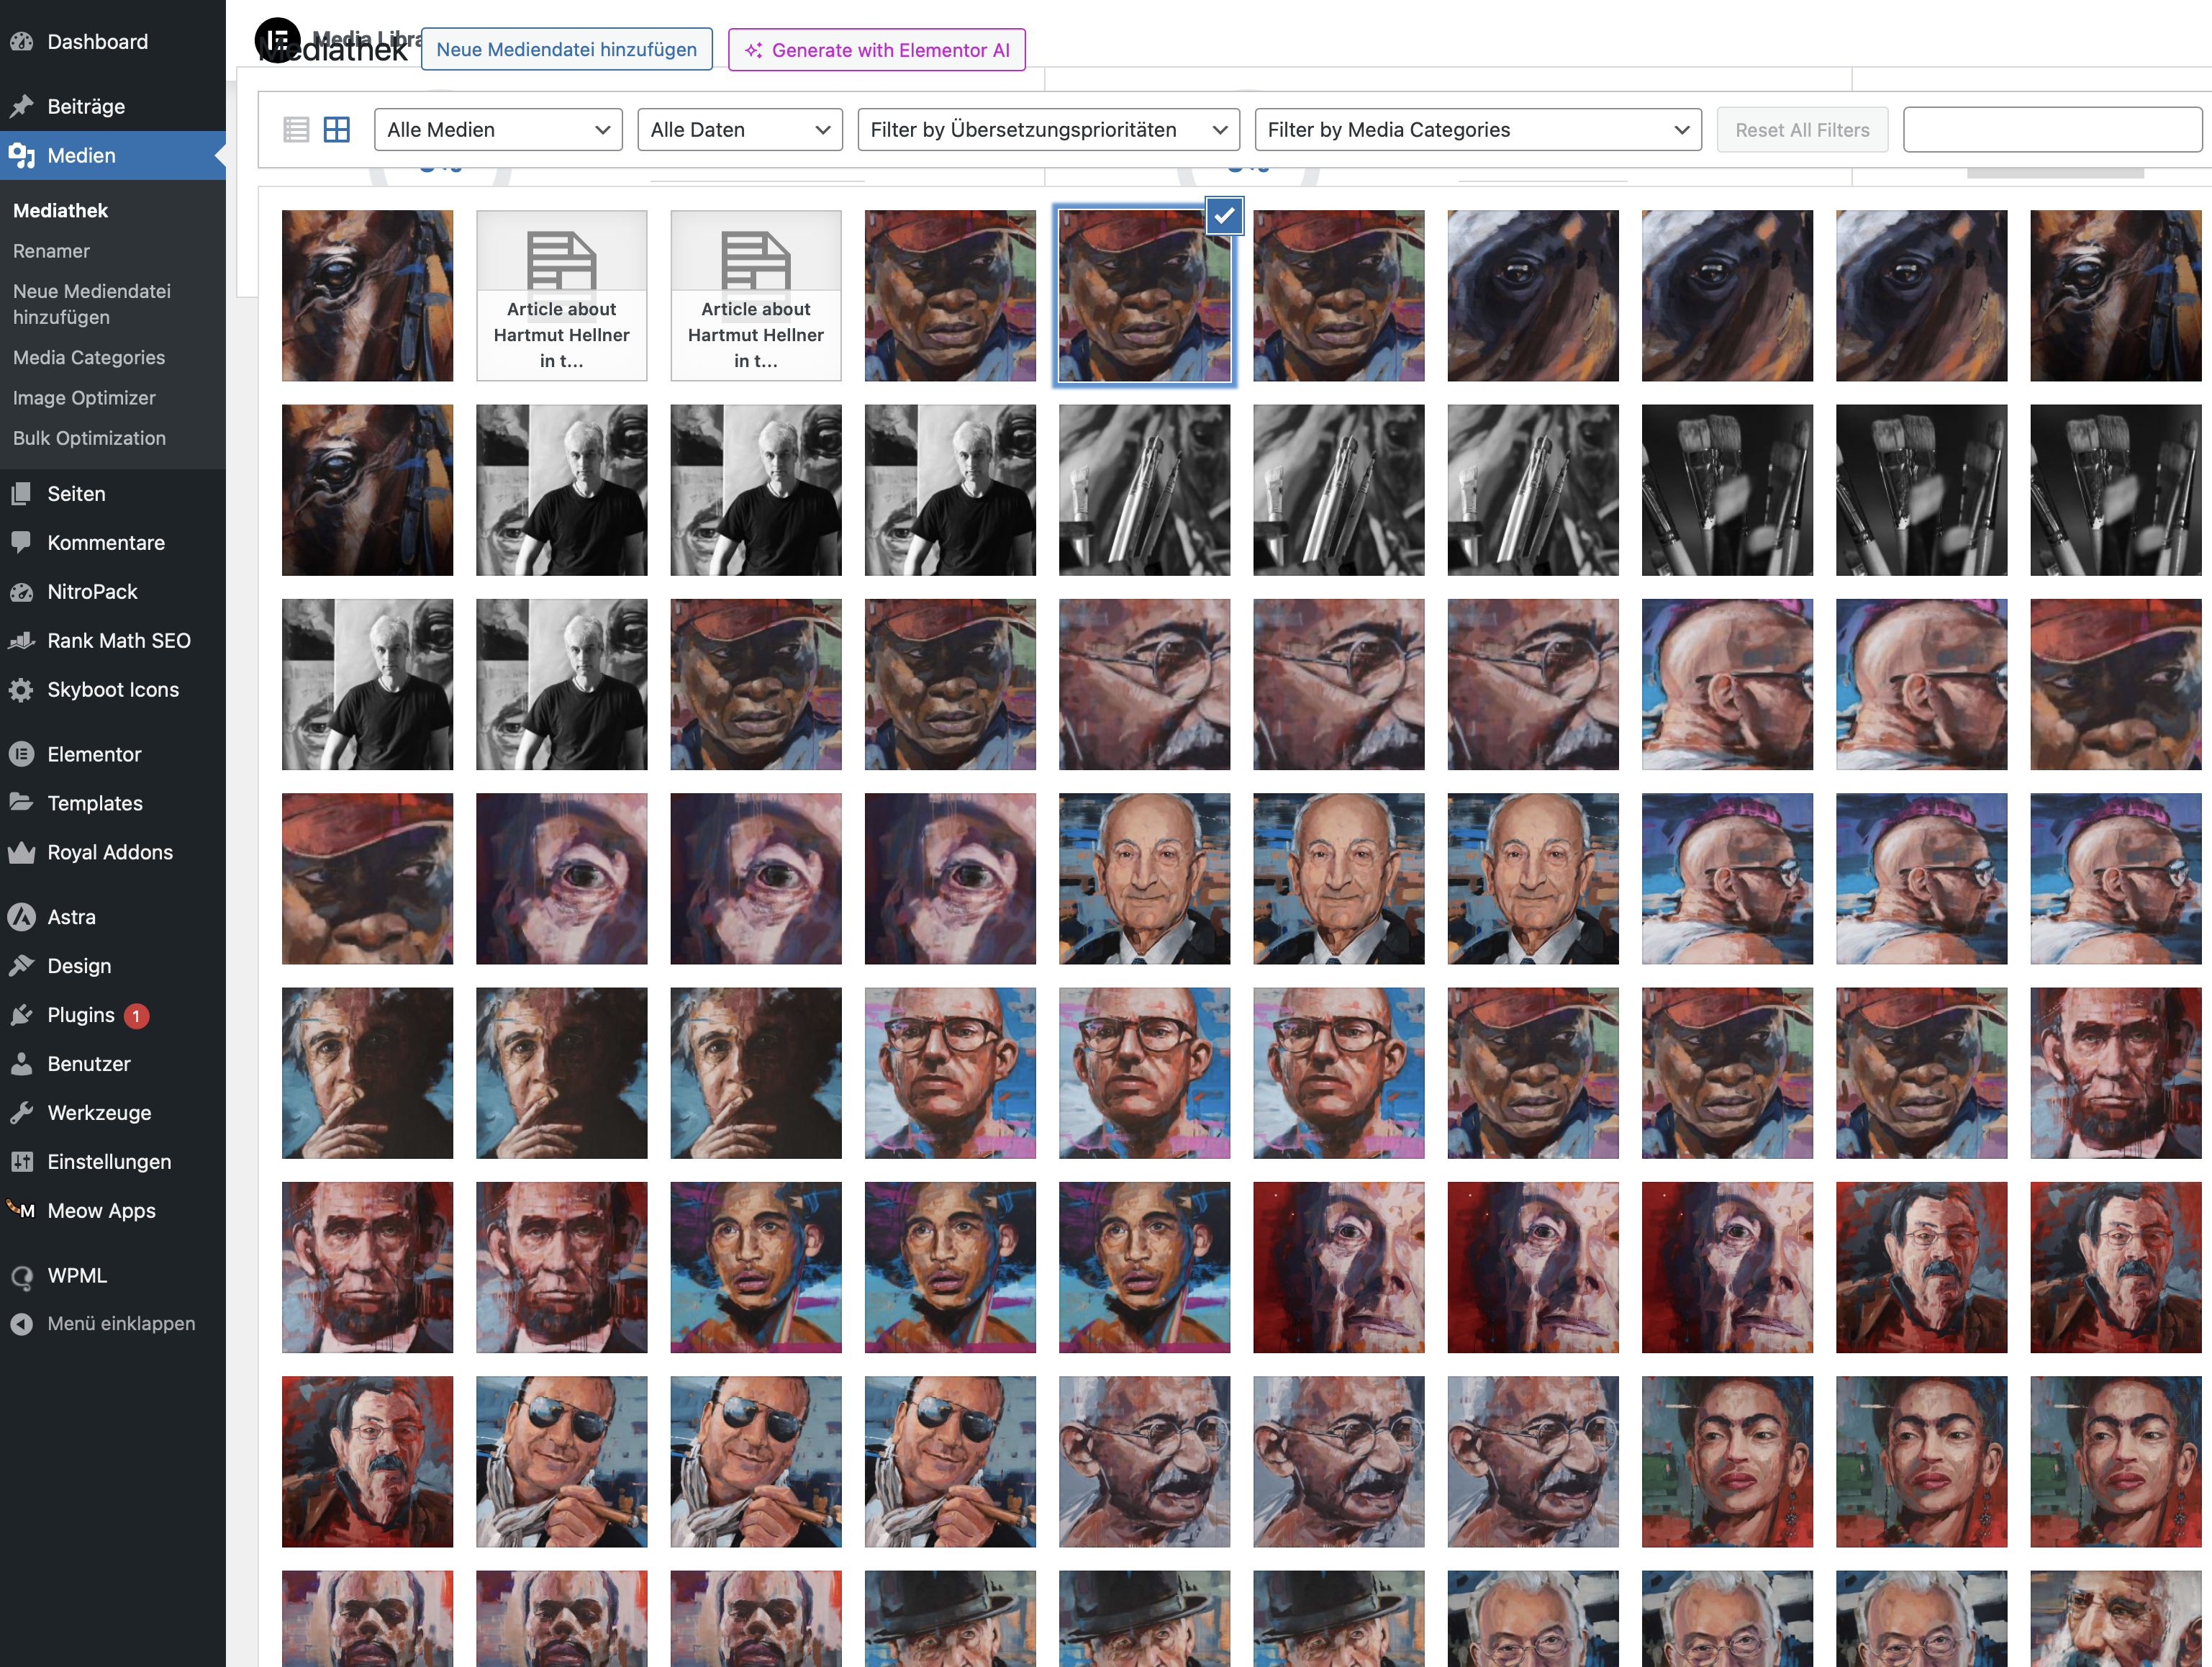The height and width of the screenshot is (1667, 2212).
Task: Open Elementor in the sidebar
Action: (x=94, y=754)
